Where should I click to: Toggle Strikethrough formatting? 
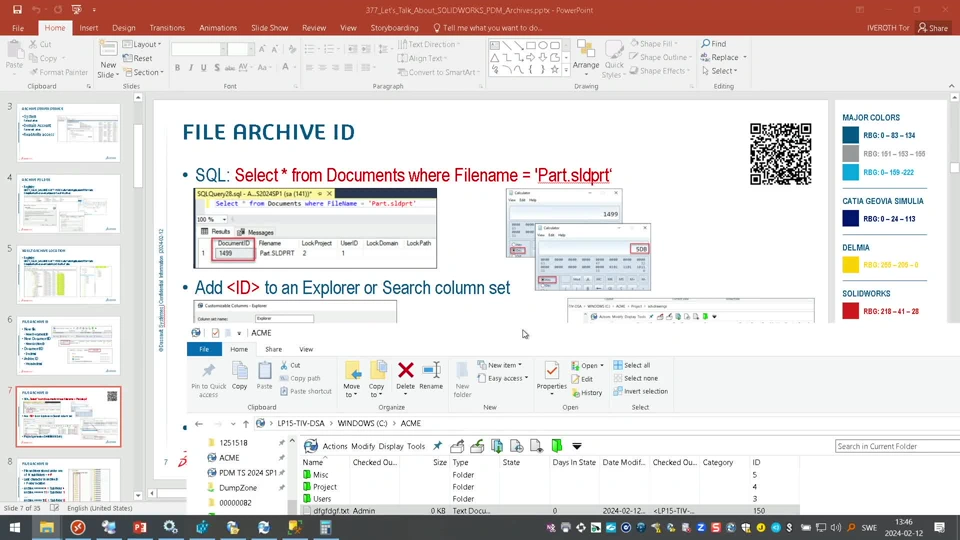tap(230, 68)
